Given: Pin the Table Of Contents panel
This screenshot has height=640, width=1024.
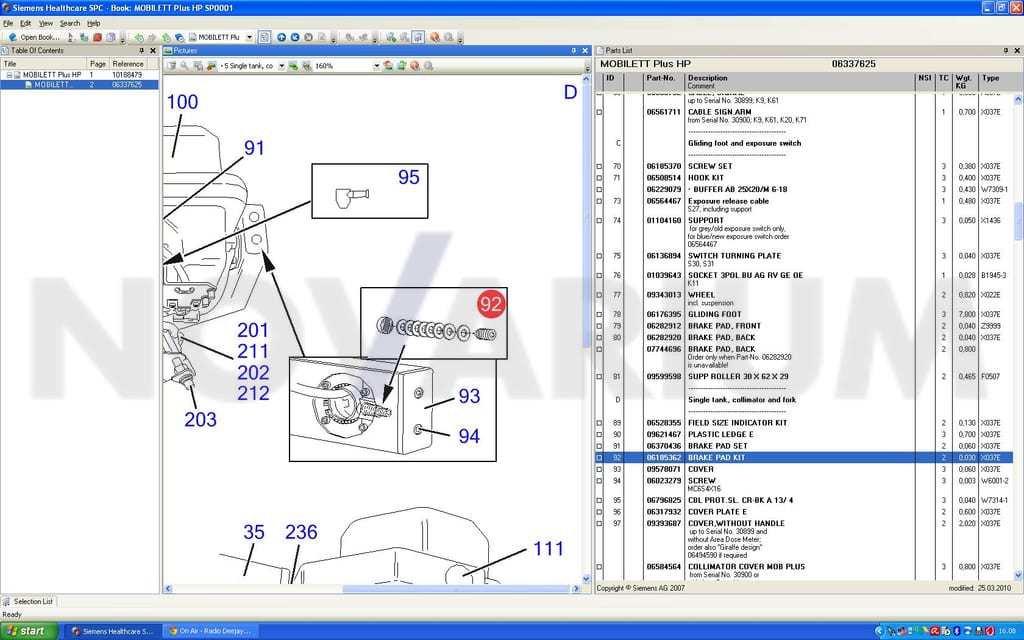Looking at the screenshot, I should 141,50.
